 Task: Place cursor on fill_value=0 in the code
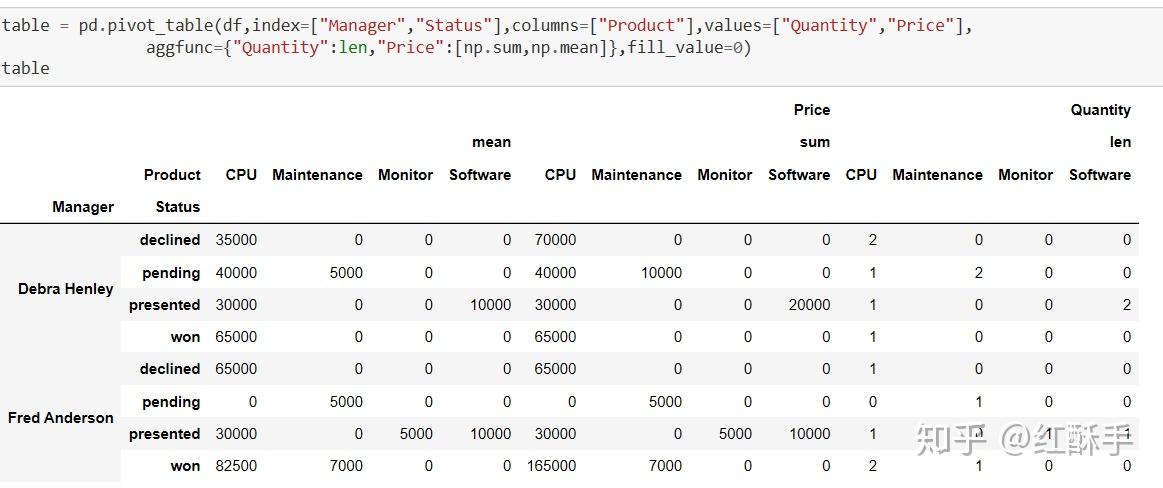[x=690, y=47]
